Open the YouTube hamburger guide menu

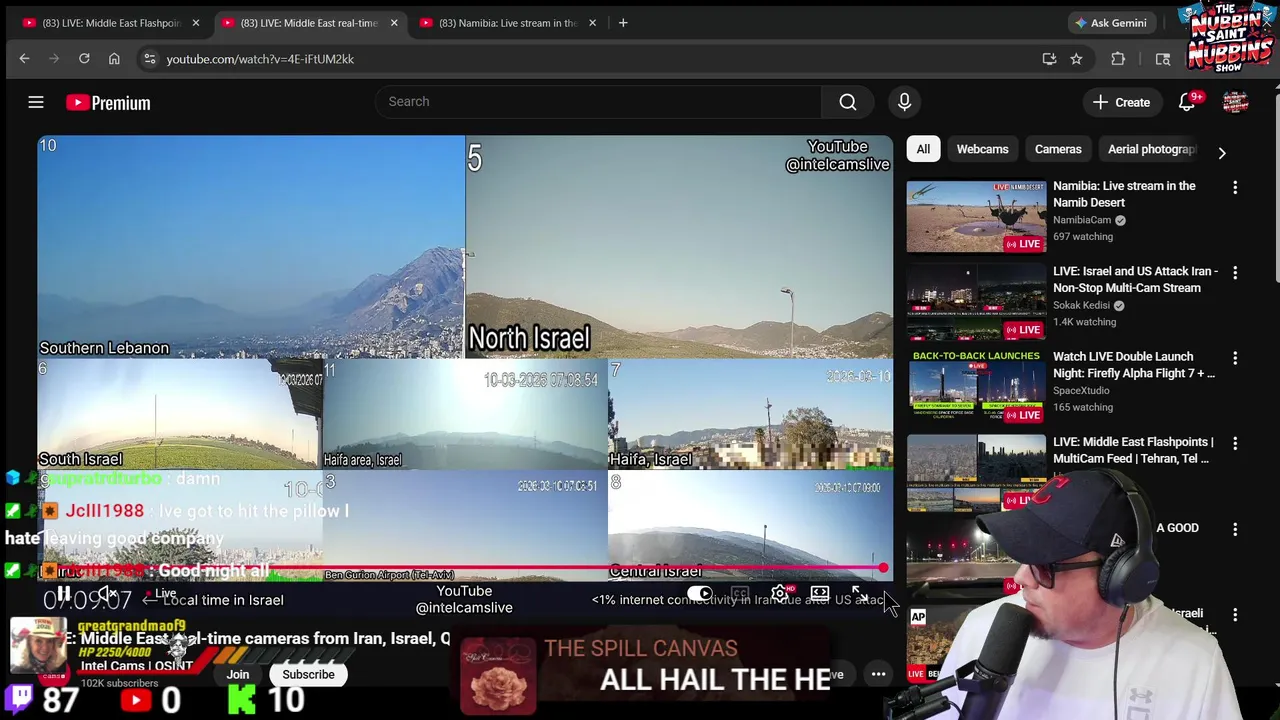pos(36,102)
